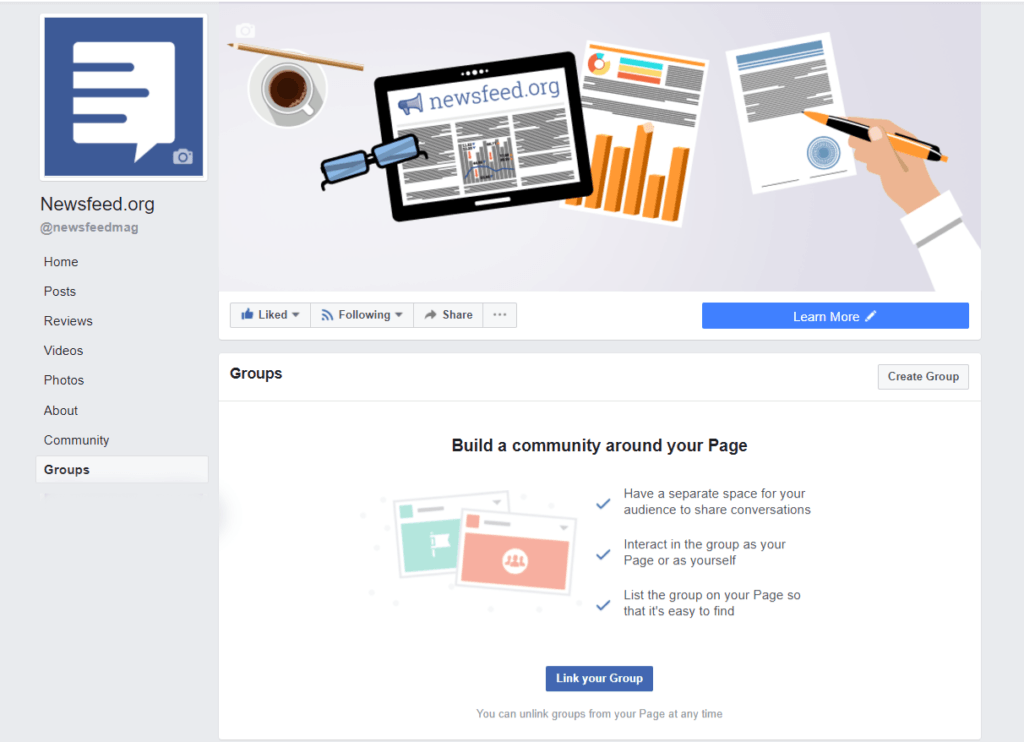Click the profile picture camera icon
Viewport: 1024px width, 742px height.
(x=183, y=157)
